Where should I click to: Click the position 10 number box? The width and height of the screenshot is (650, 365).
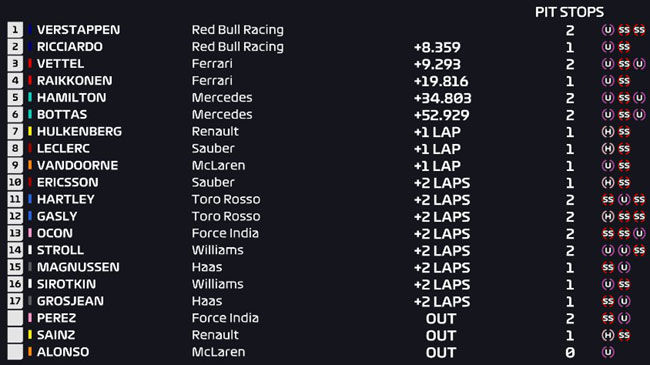15,182
